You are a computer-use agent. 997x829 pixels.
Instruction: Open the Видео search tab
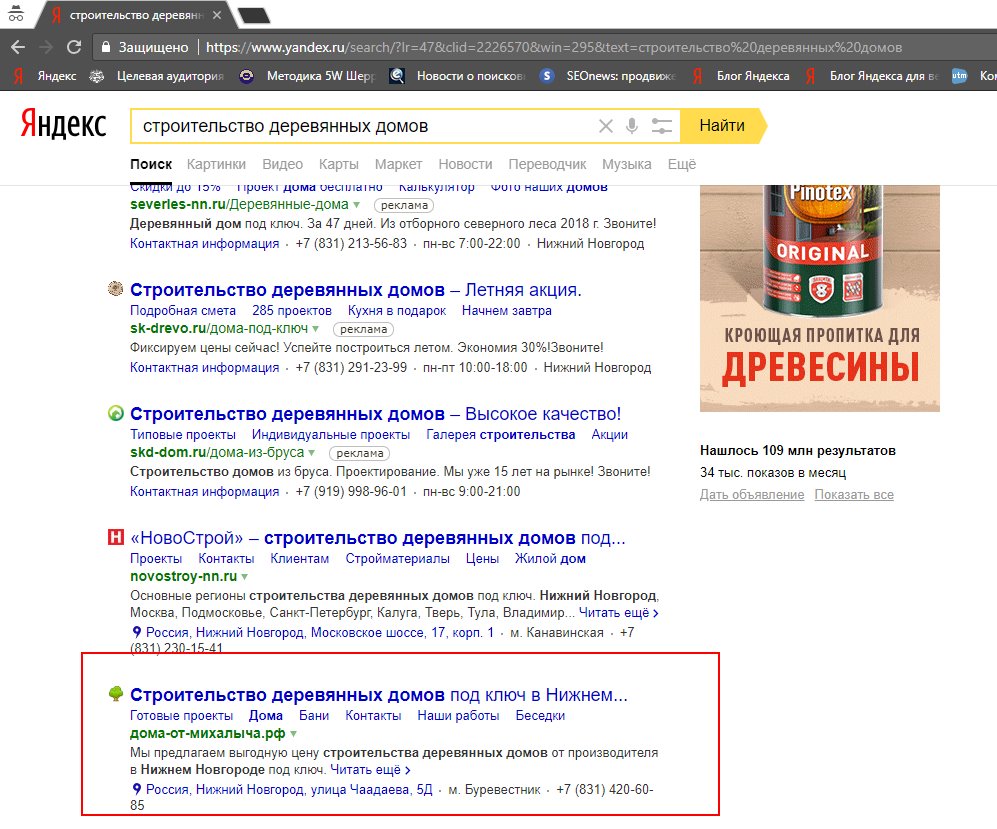pyautogui.click(x=282, y=164)
